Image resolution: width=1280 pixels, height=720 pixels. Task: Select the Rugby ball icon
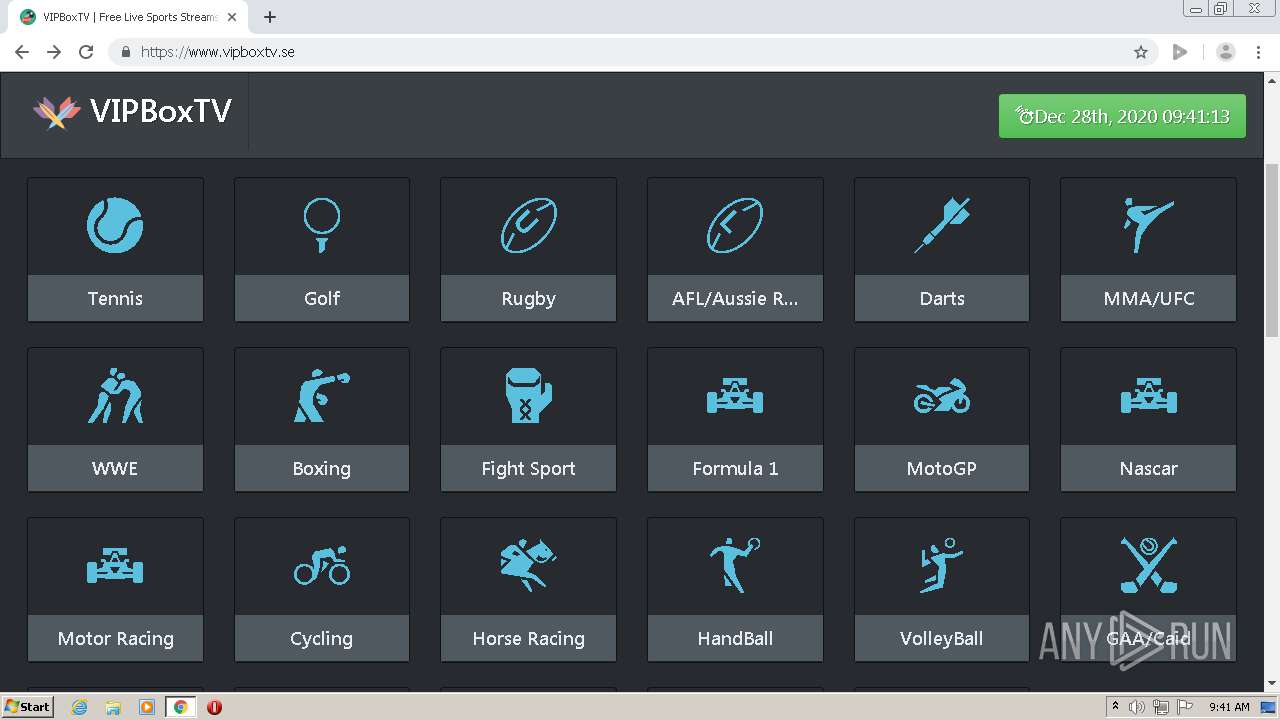pyautogui.click(x=528, y=225)
